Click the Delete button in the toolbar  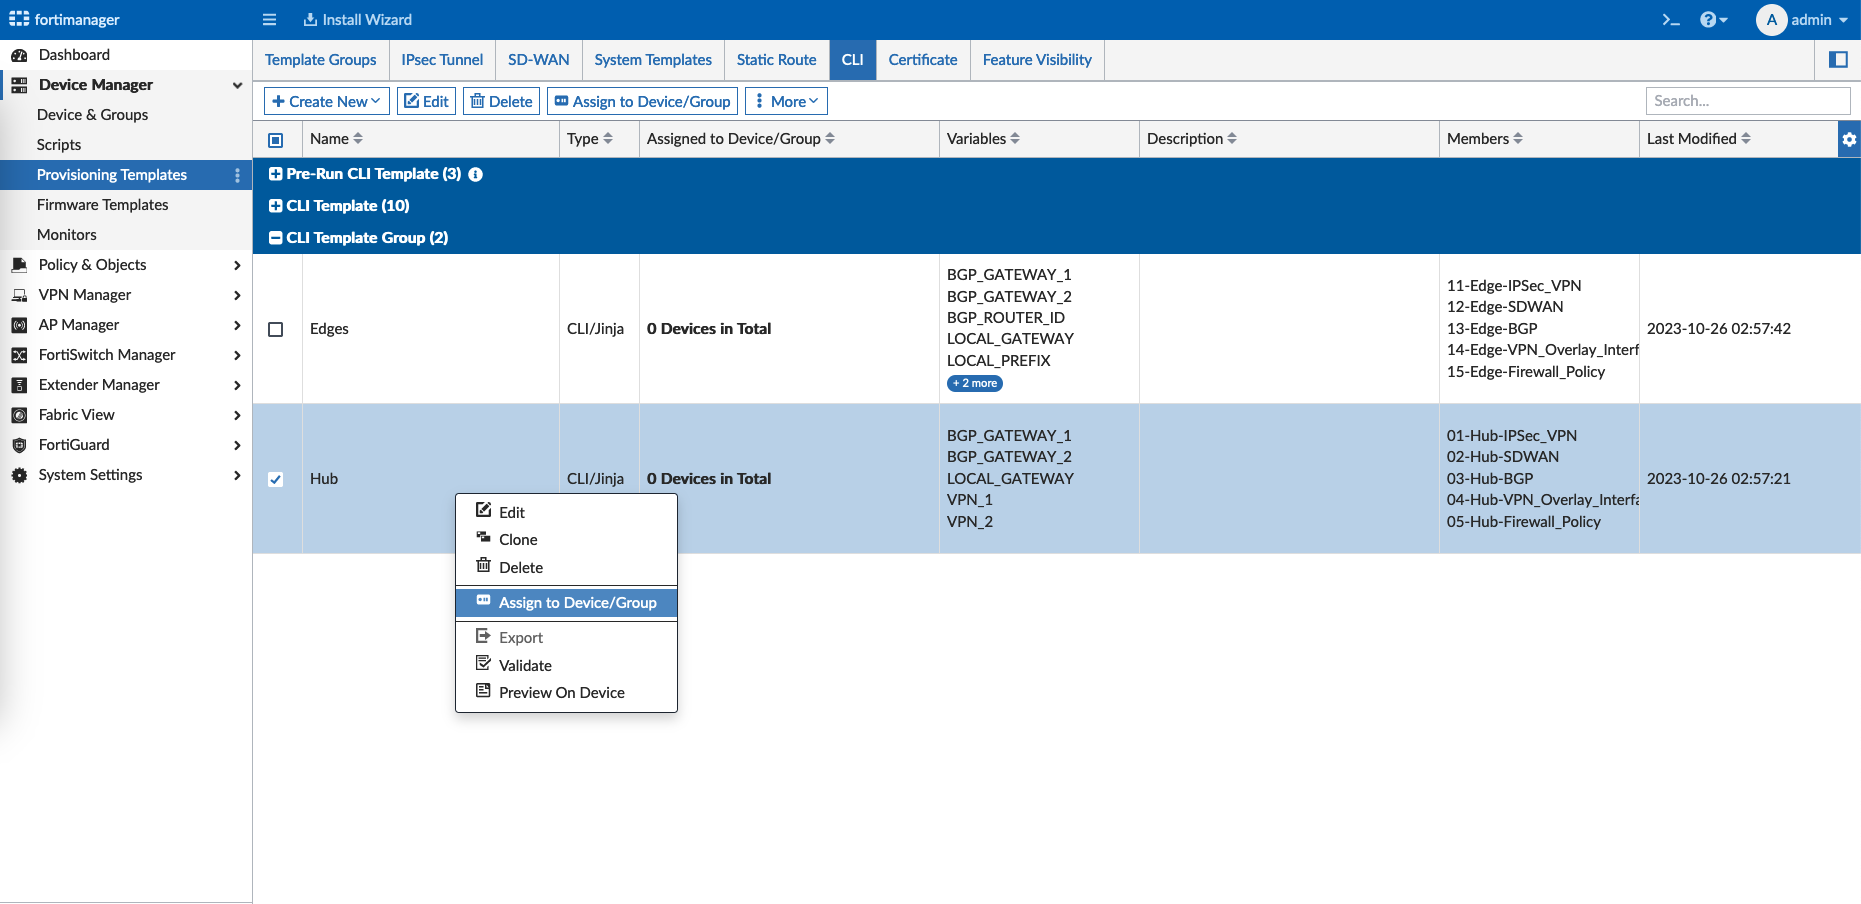[x=501, y=101]
